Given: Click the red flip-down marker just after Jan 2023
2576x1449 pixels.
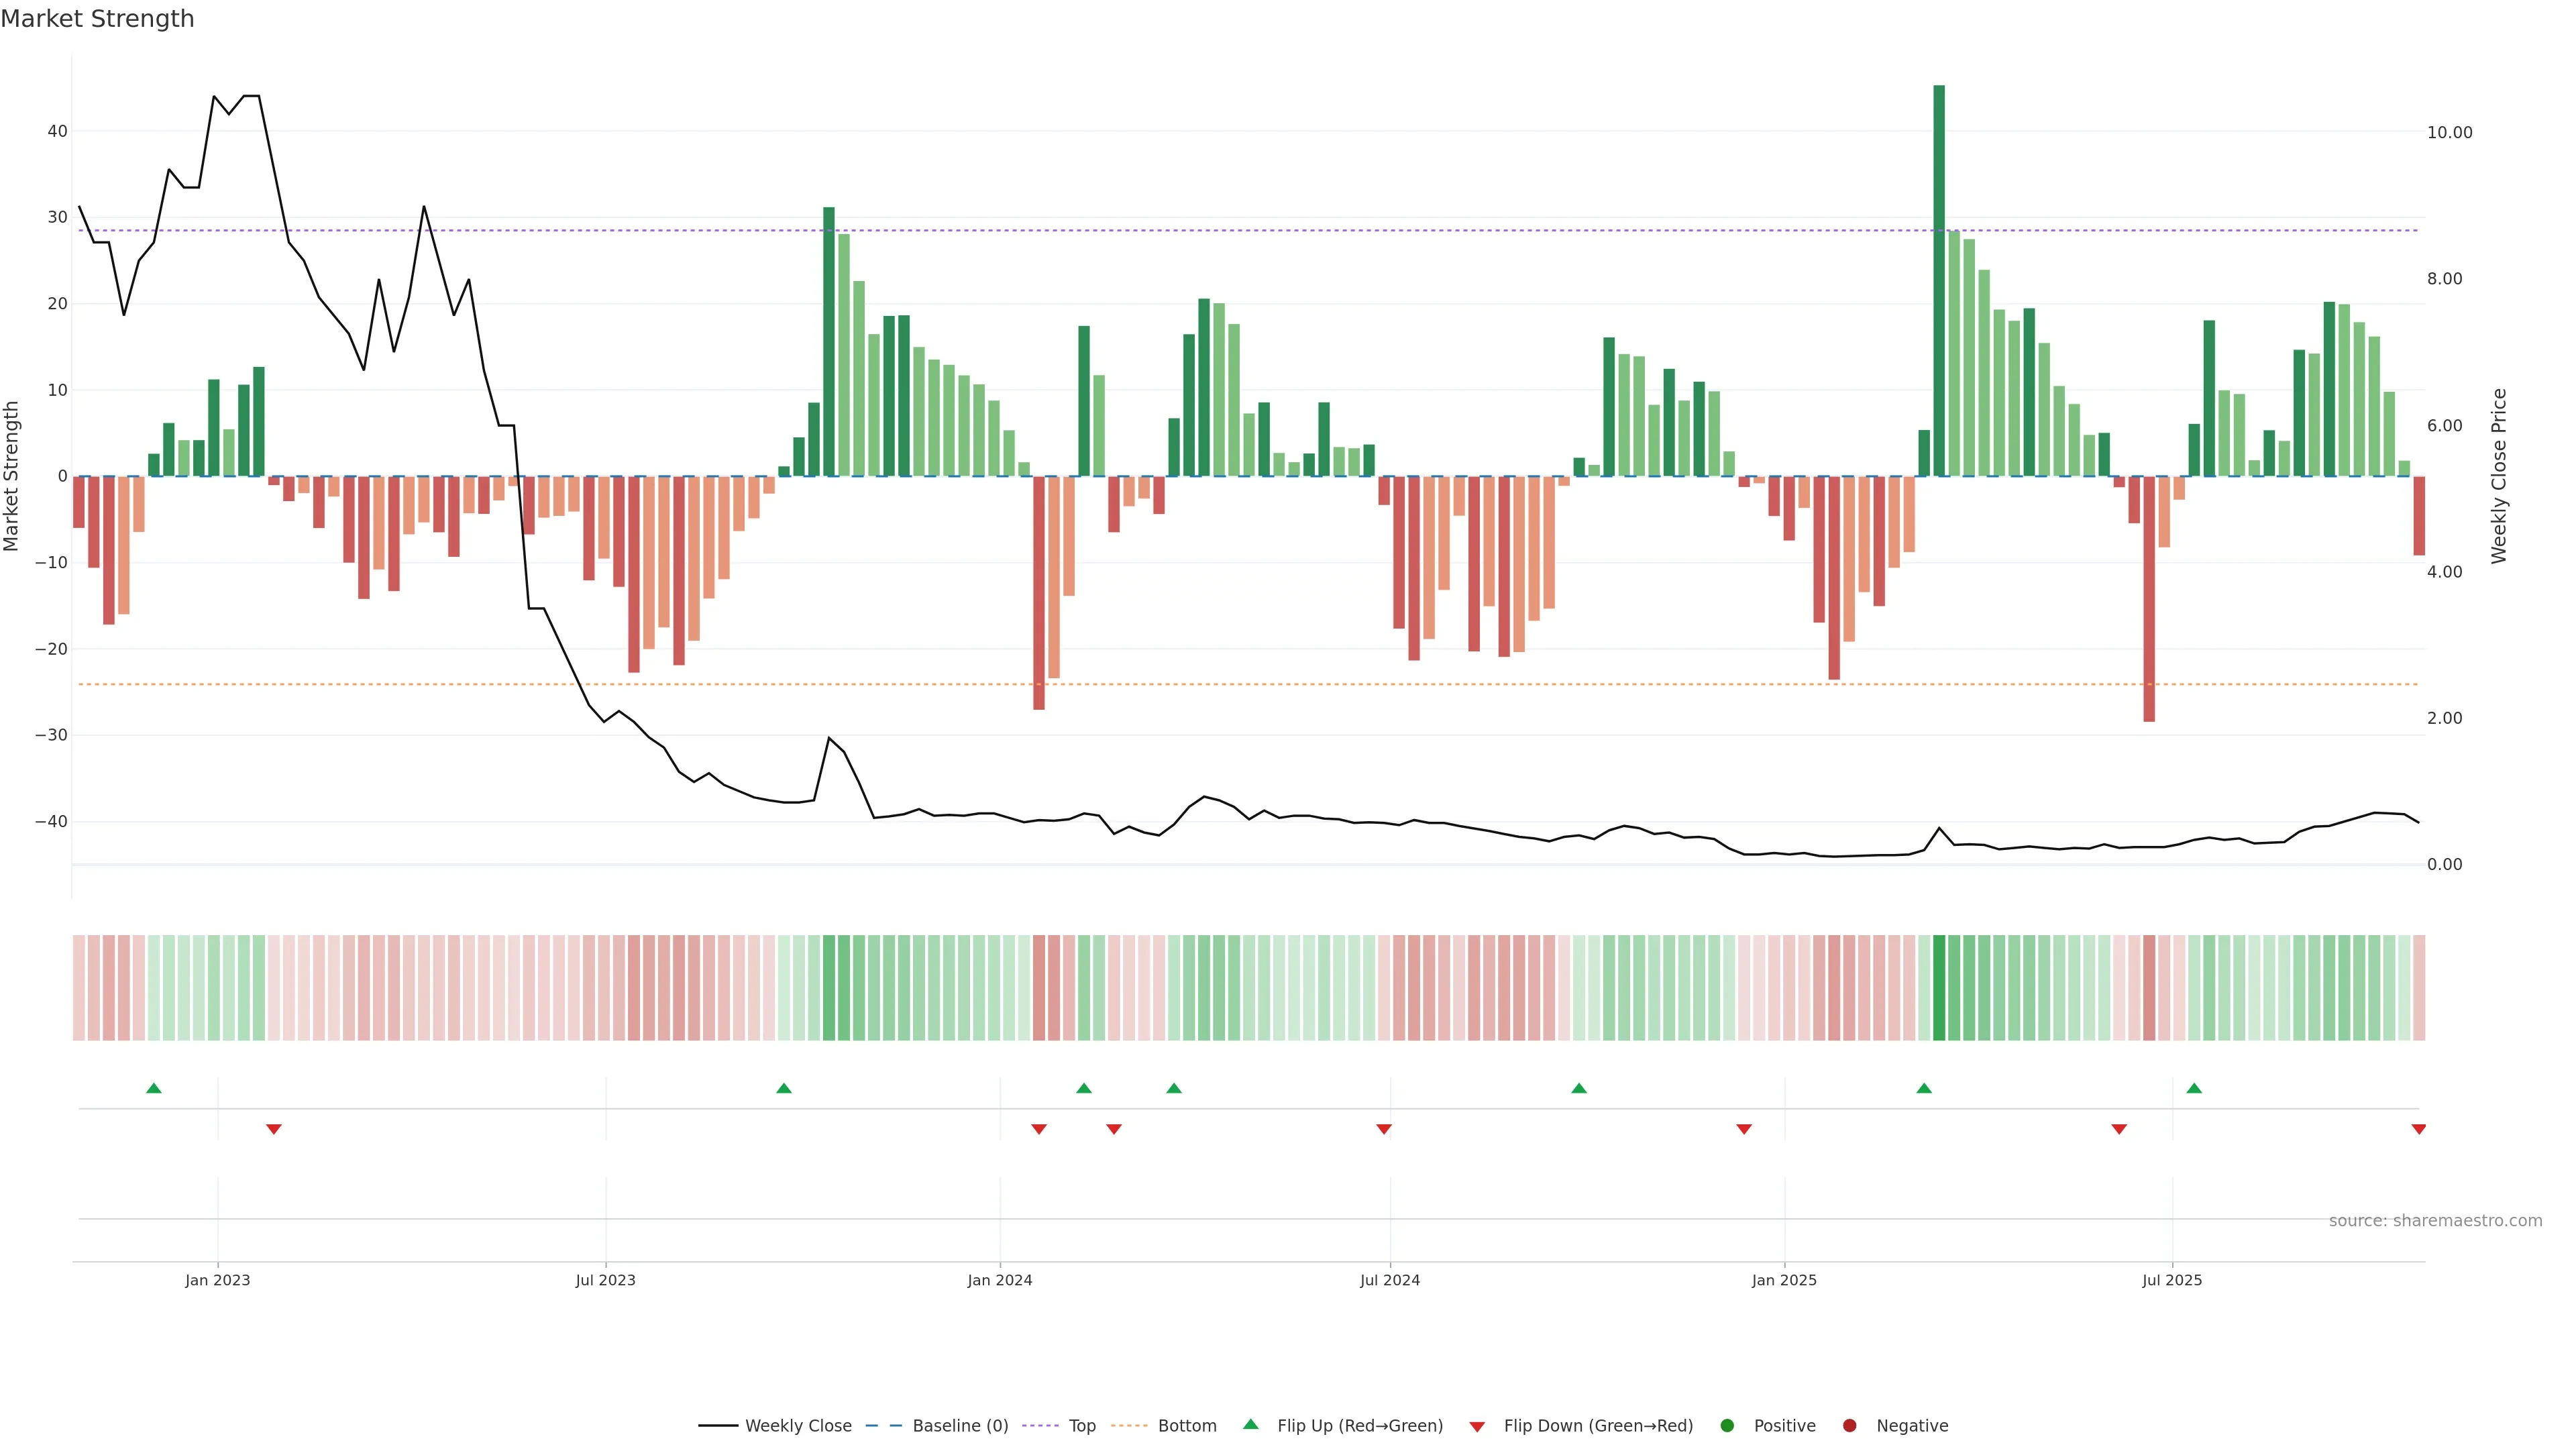Looking at the screenshot, I should (274, 1129).
